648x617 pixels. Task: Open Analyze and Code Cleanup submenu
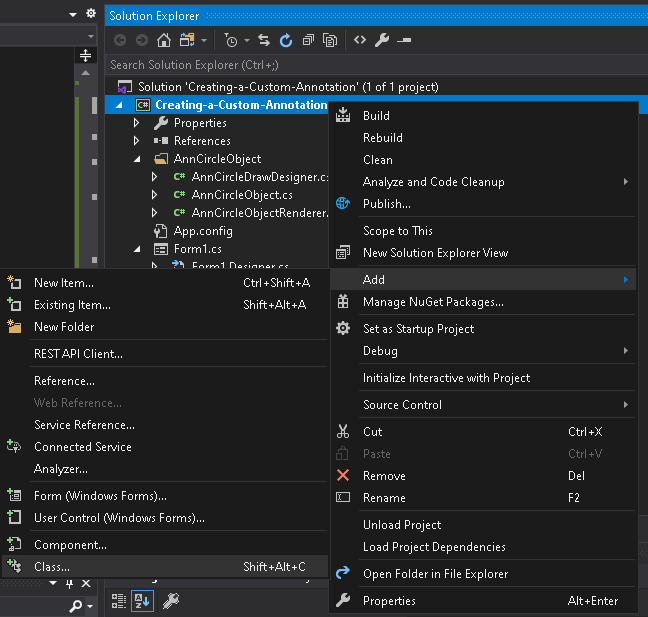pyautogui.click(x=483, y=182)
